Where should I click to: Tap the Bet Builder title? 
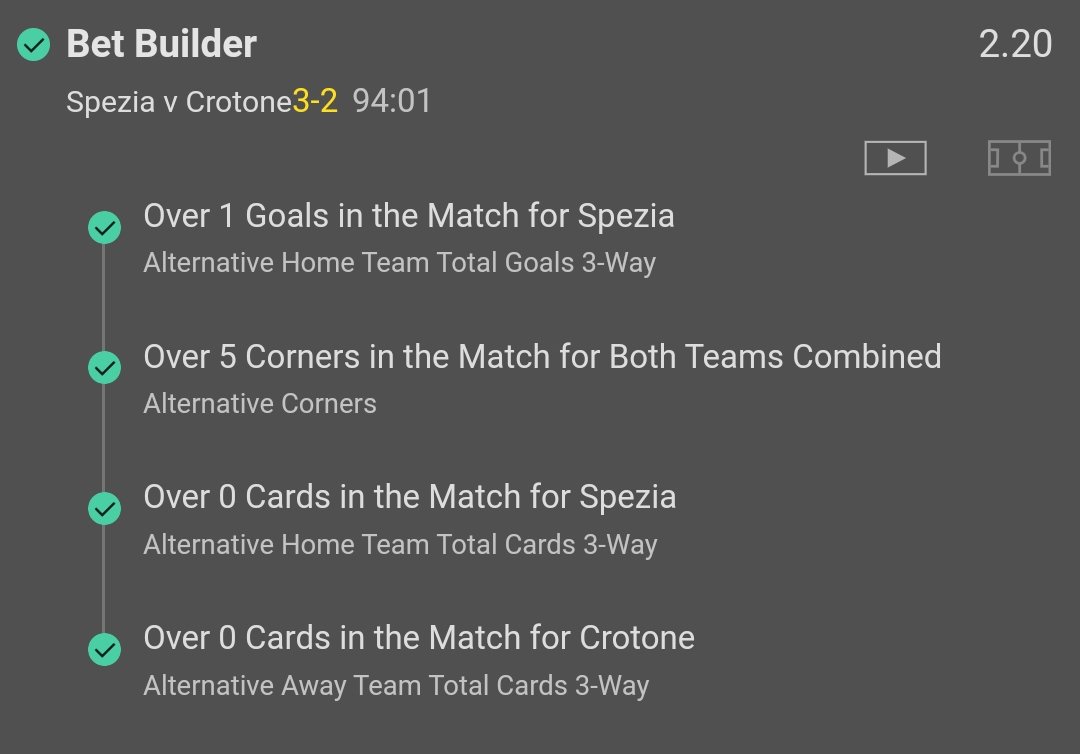point(161,45)
